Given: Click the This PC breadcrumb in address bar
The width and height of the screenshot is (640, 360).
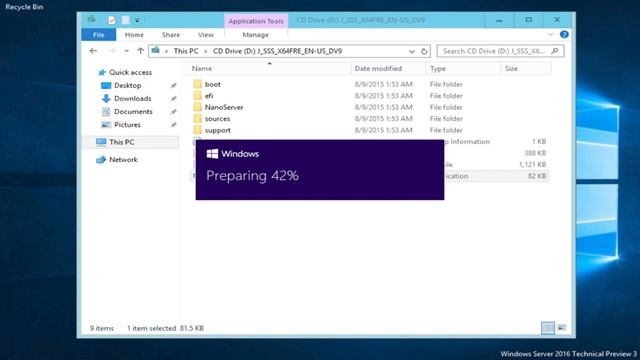Looking at the screenshot, I should (186, 51).
